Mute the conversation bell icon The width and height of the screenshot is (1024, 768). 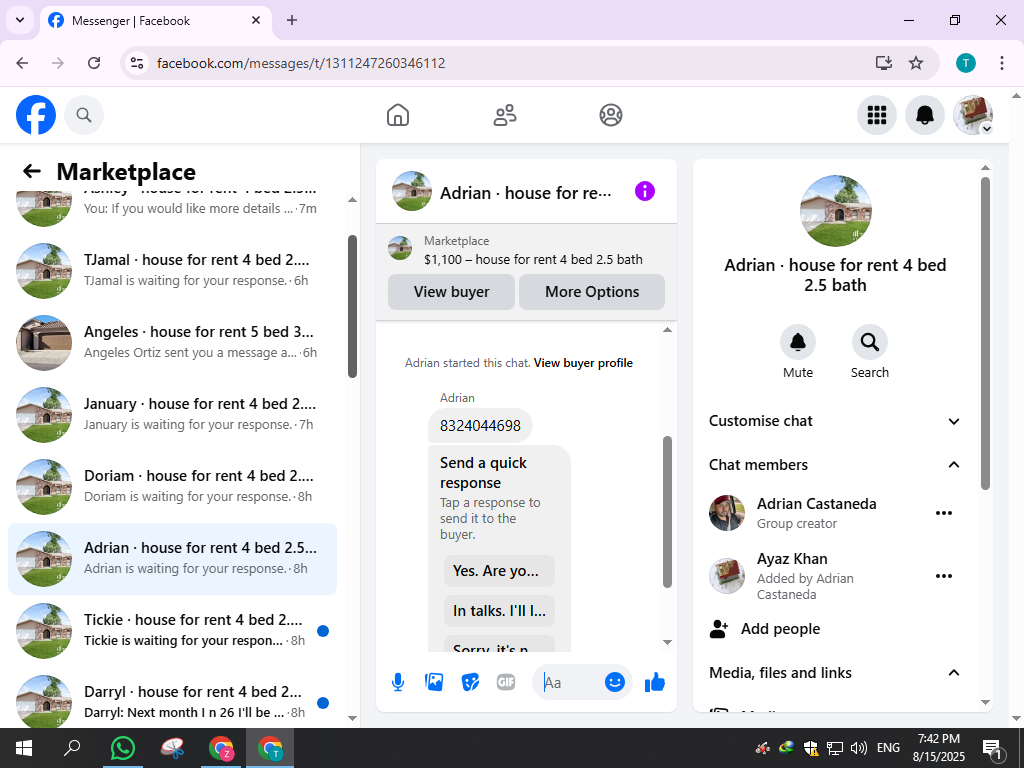798,342
